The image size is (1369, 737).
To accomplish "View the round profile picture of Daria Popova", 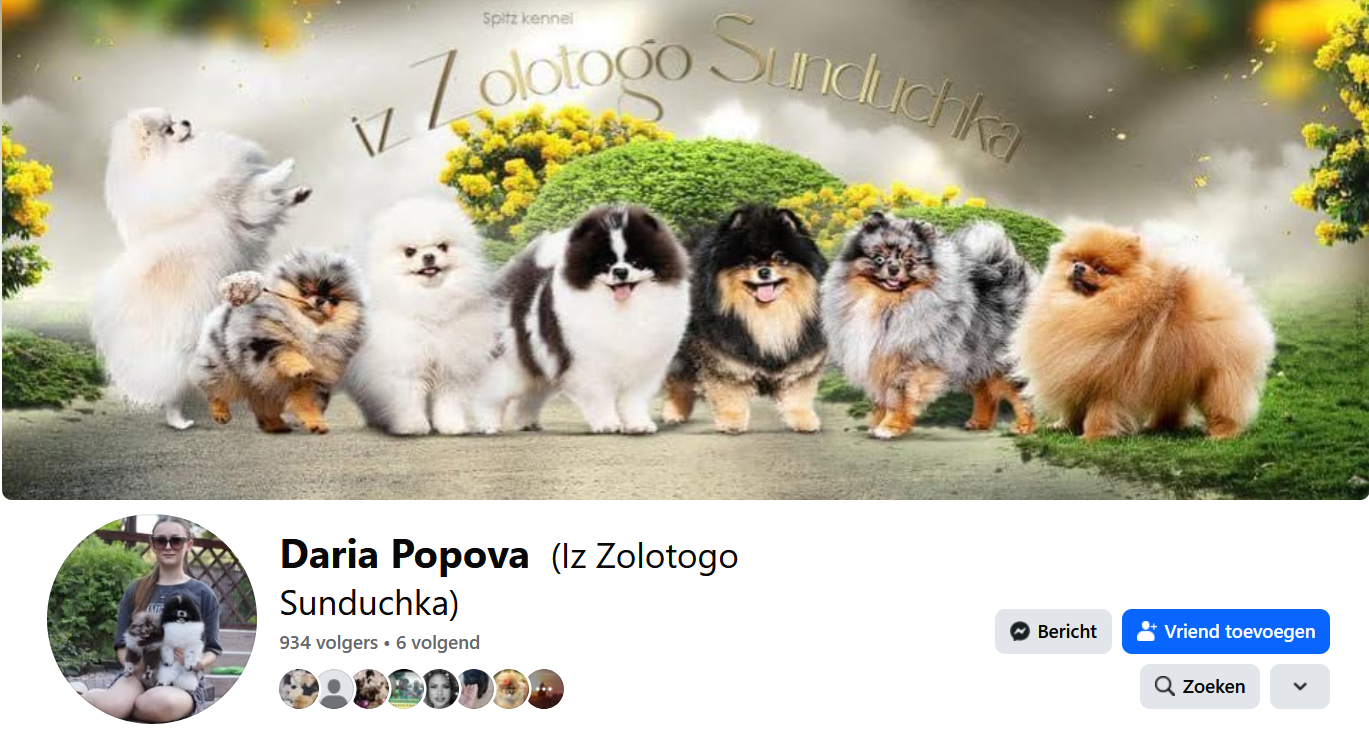I will pos(152,619).
